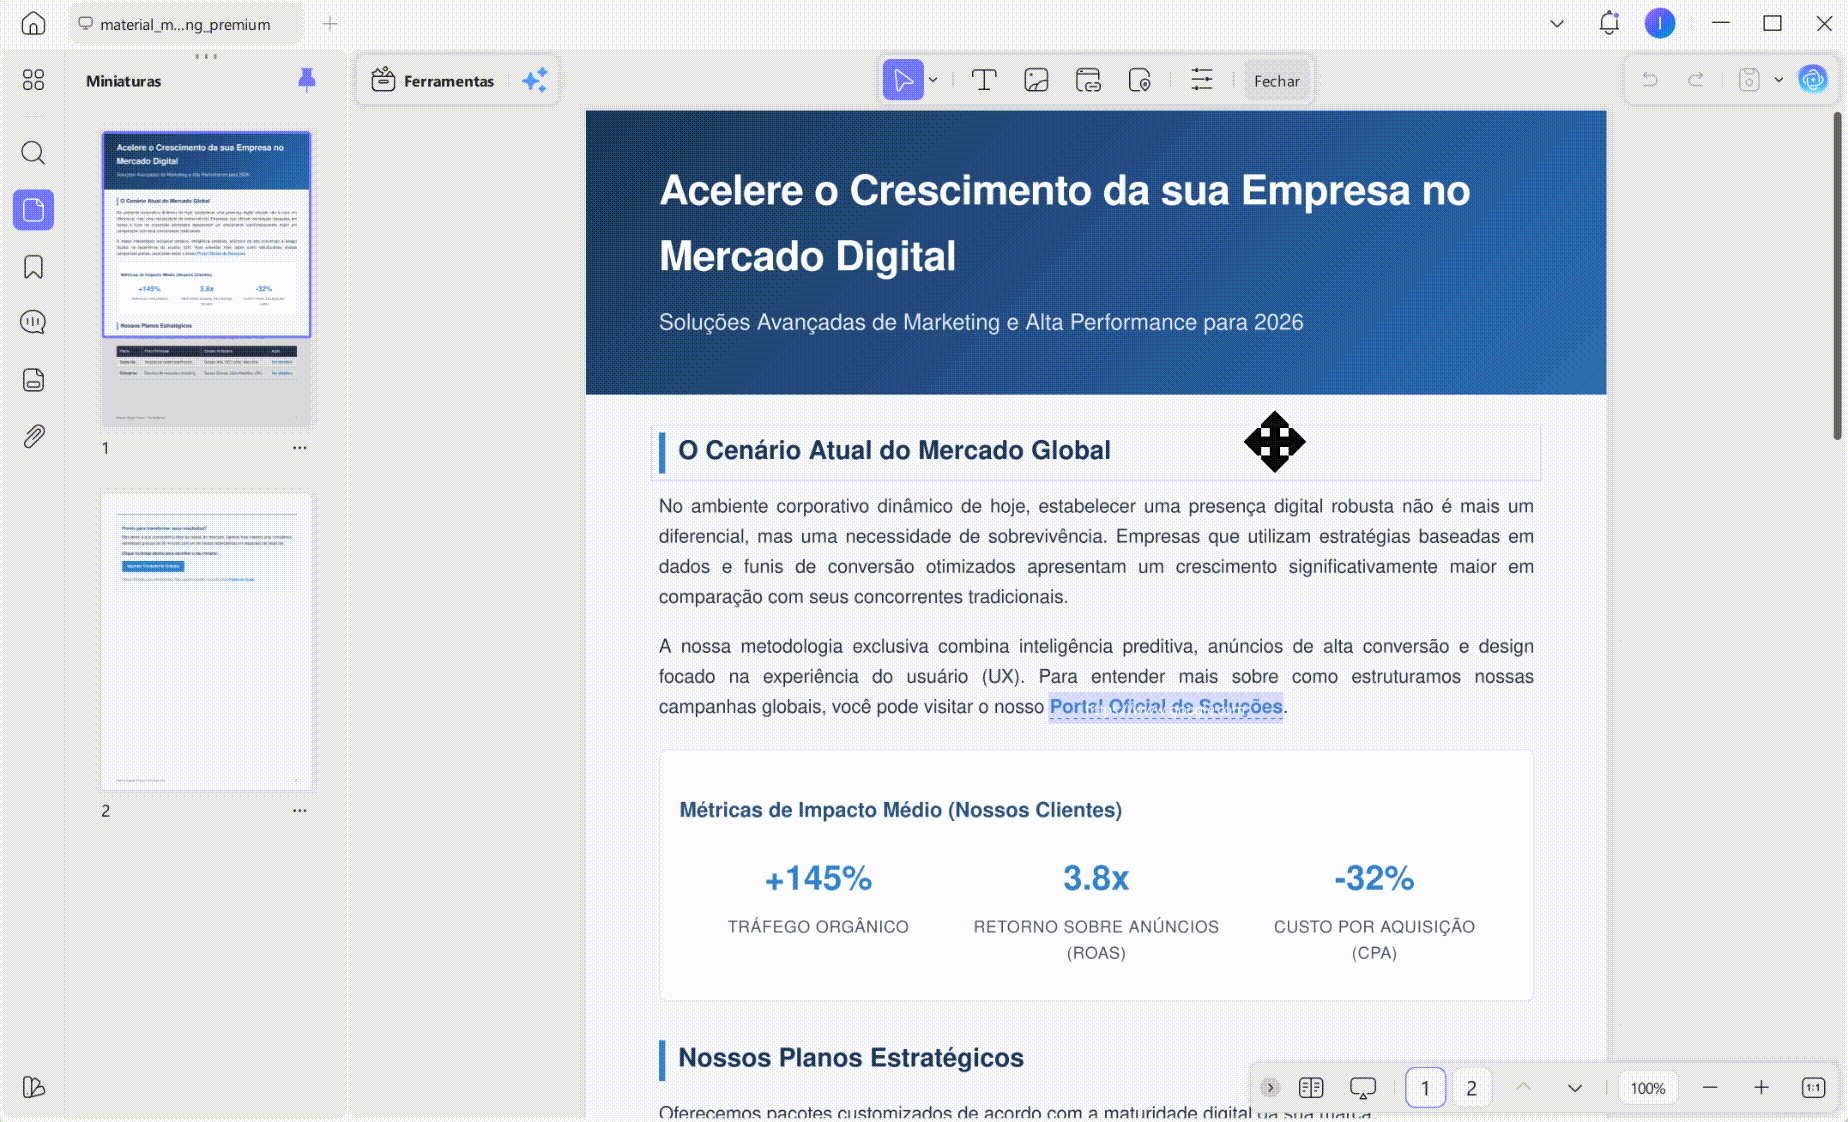This screenshot has height=1122, width=1848.
Task: Choose the add image tool
Action: [x=1036, y=80]
